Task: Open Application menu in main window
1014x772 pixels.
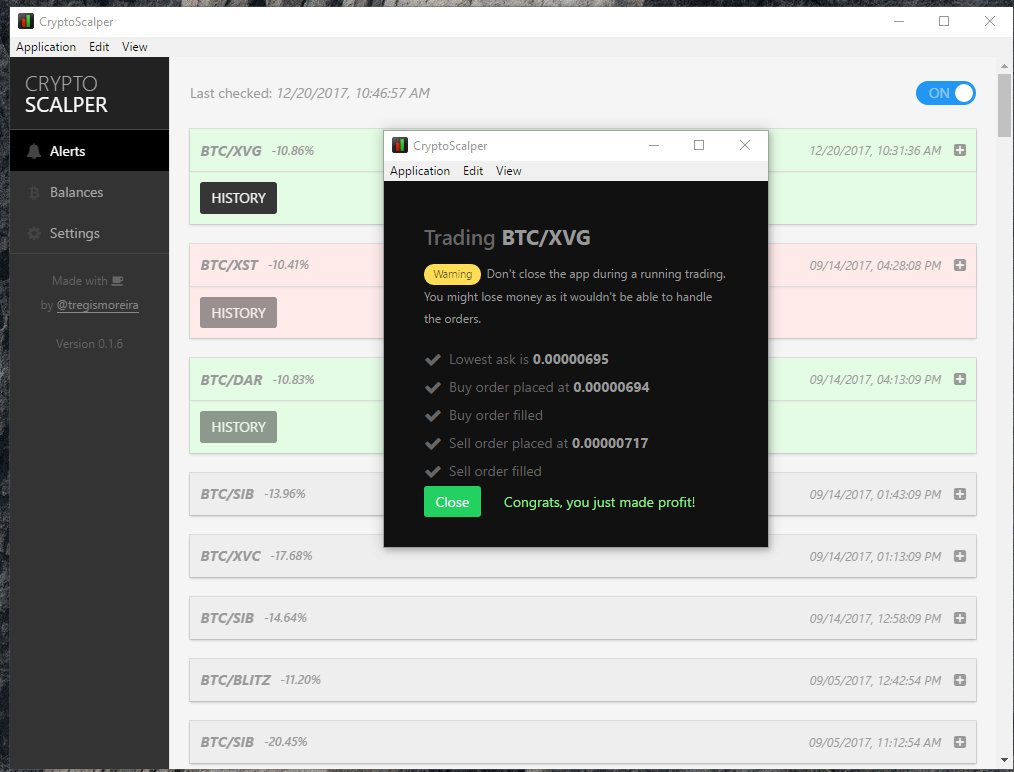Action: [x=46, y=47]
